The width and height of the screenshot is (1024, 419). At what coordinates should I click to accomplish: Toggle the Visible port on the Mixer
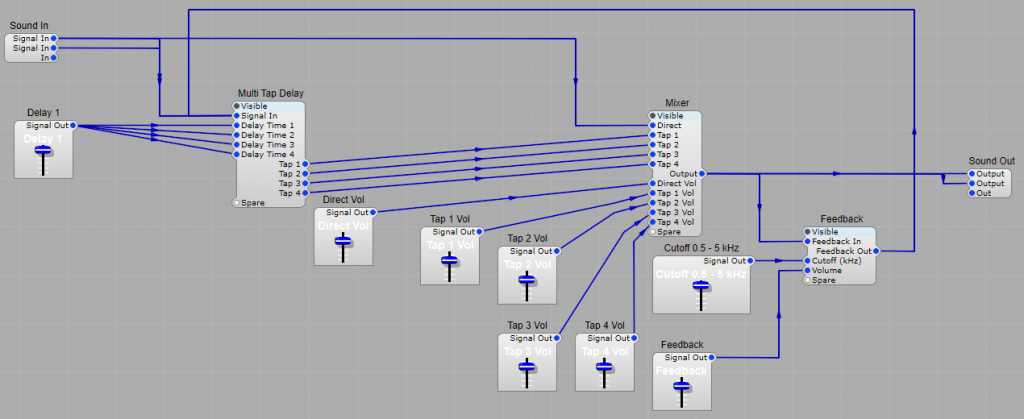(652, 116)
